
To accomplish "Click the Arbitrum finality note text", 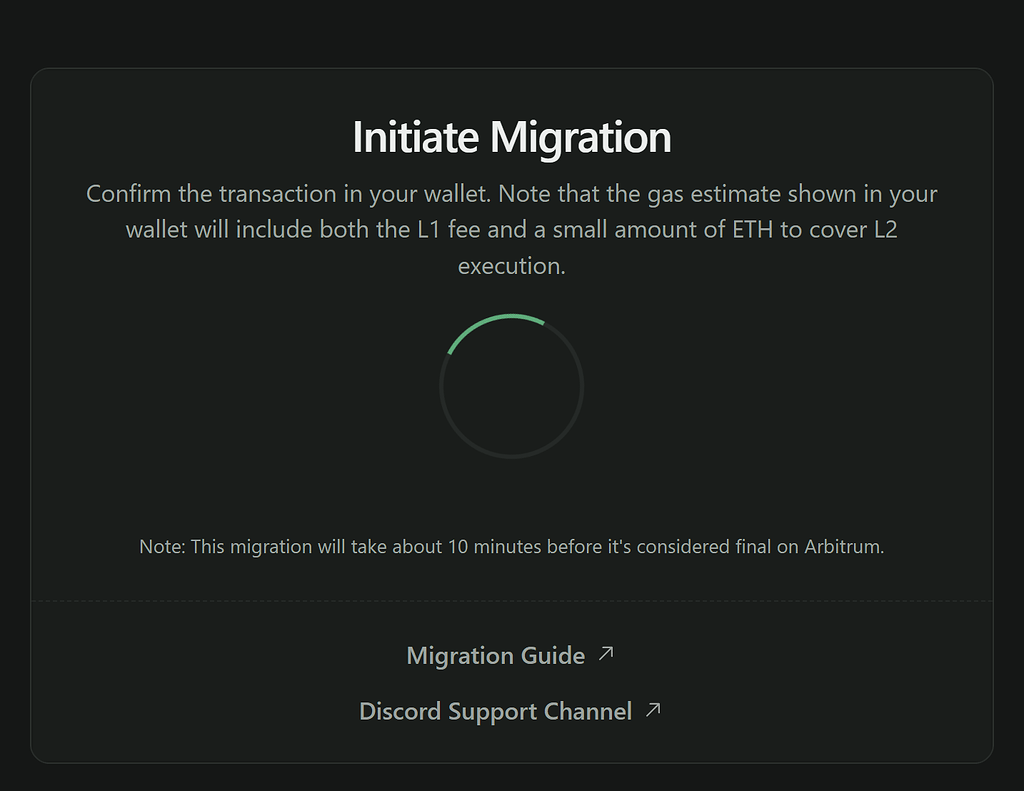I will [512, 547].
